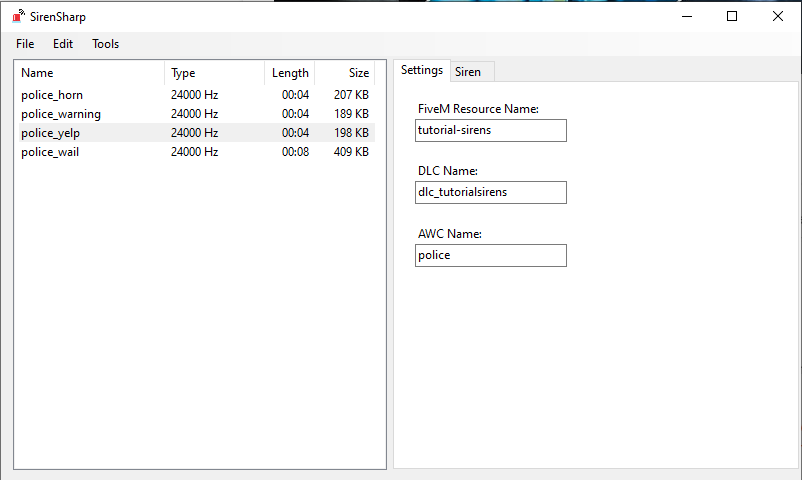Screen dimensions: 802x480
Task: Open the File menu
Action: pos(25,44)
